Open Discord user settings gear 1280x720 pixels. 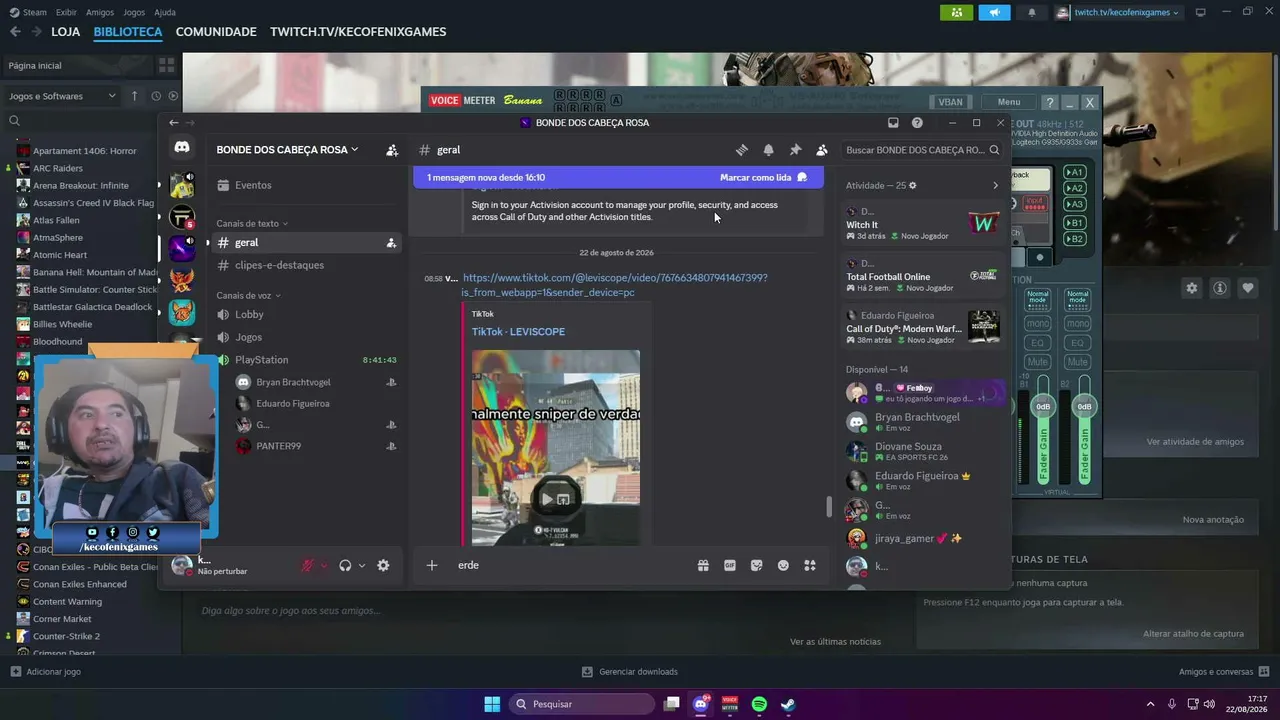[x=383, y=565]
